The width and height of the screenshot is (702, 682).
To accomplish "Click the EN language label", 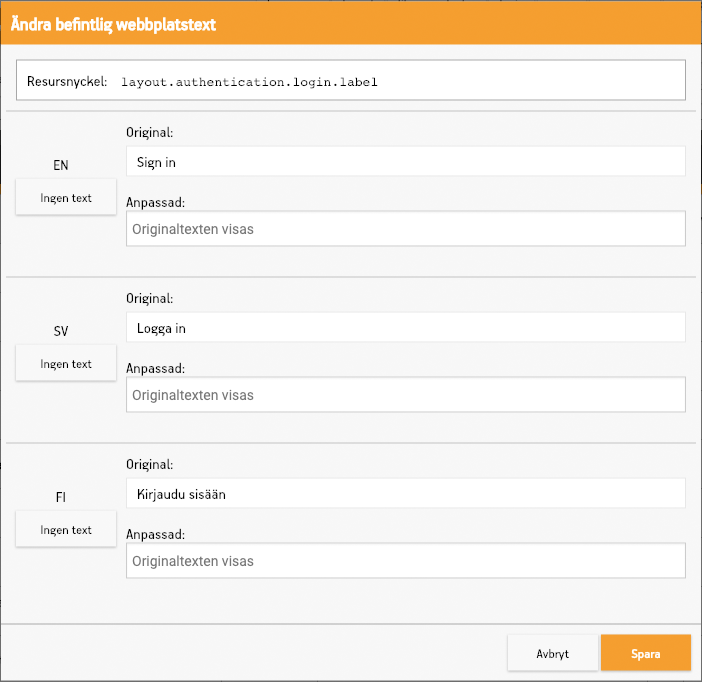I will click(61, 165).
